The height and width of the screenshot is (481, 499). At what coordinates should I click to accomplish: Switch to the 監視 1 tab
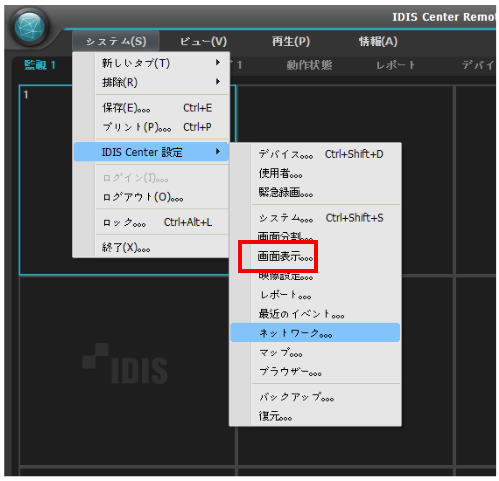[40, 65]
